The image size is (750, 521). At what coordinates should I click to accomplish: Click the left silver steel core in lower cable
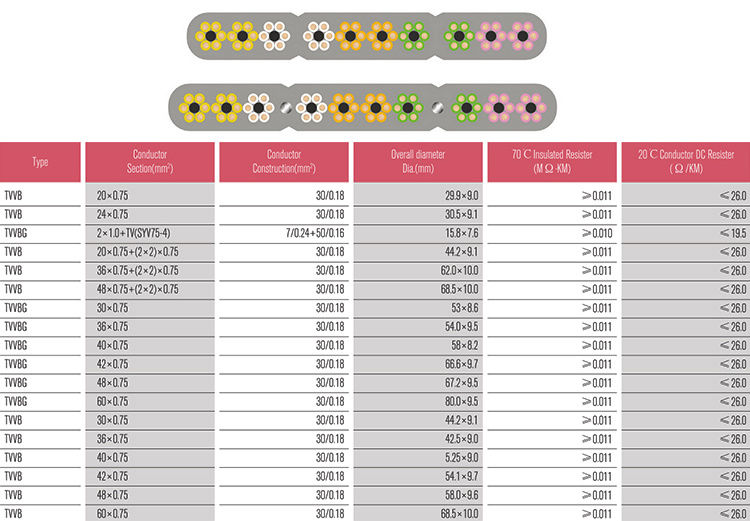(285, 105)
